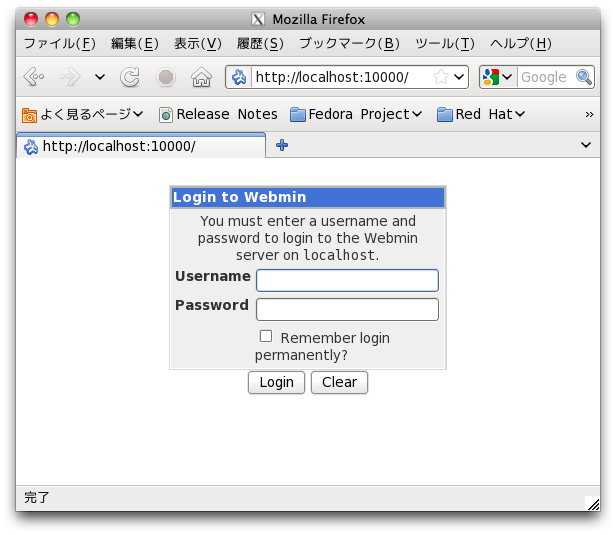Open the ツール(T) menu
The width and height of the screenshot is (616, 535).
click(444, 43)
